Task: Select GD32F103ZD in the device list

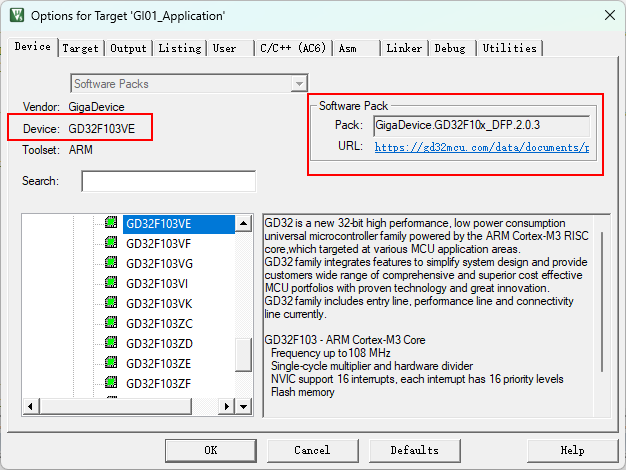Action: (x=159, y=344)
